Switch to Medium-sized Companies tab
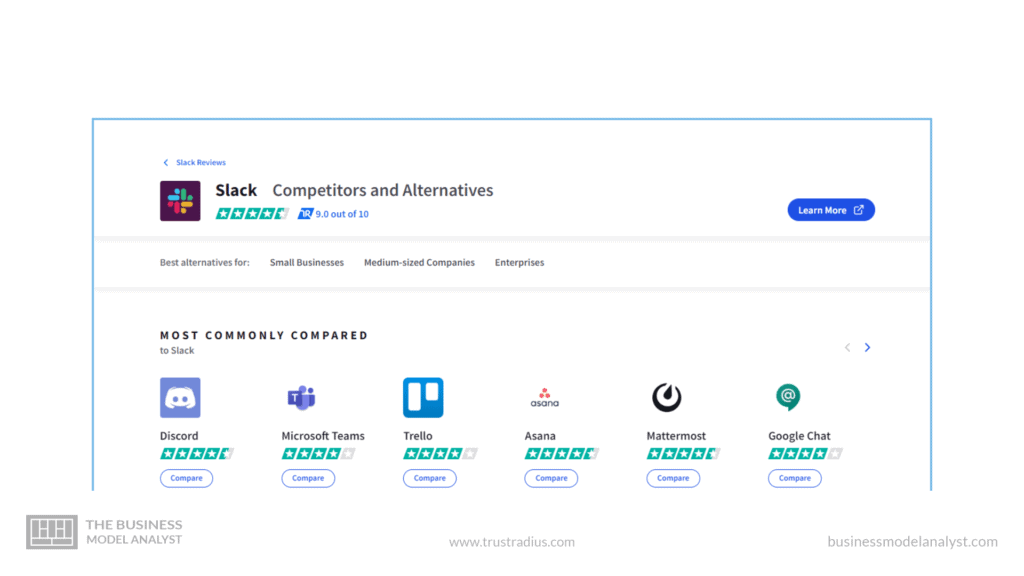The image size is (1024, 576). pos(419,263)
